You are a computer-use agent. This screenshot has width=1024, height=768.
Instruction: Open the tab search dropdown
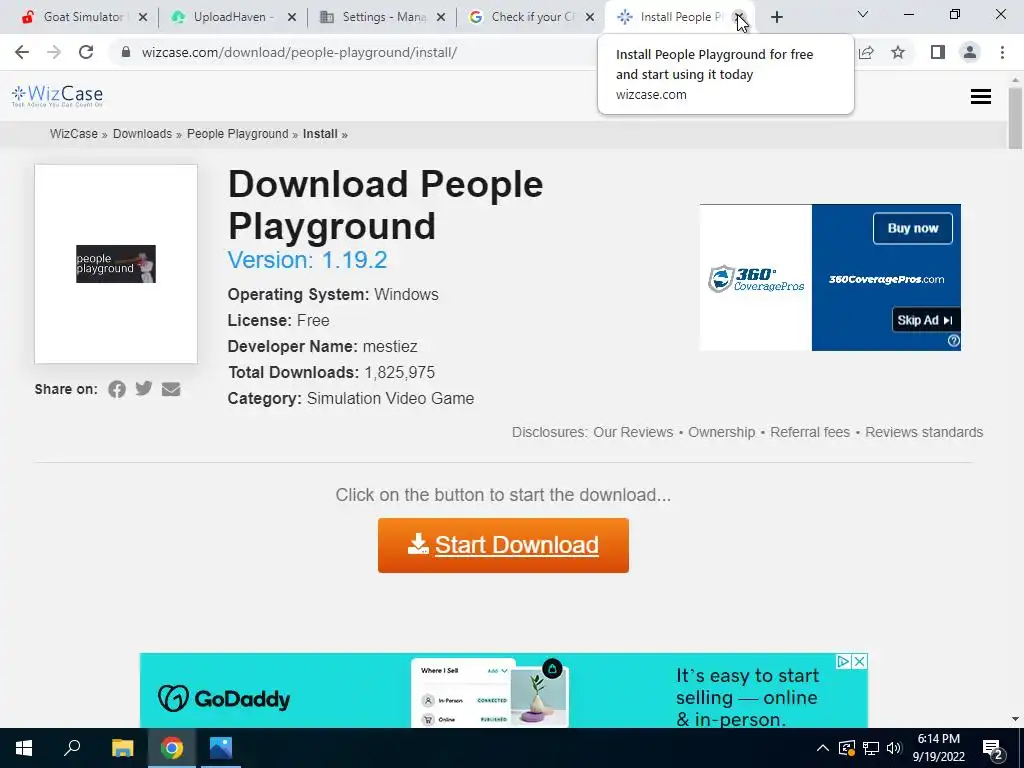tap(863, 14)
